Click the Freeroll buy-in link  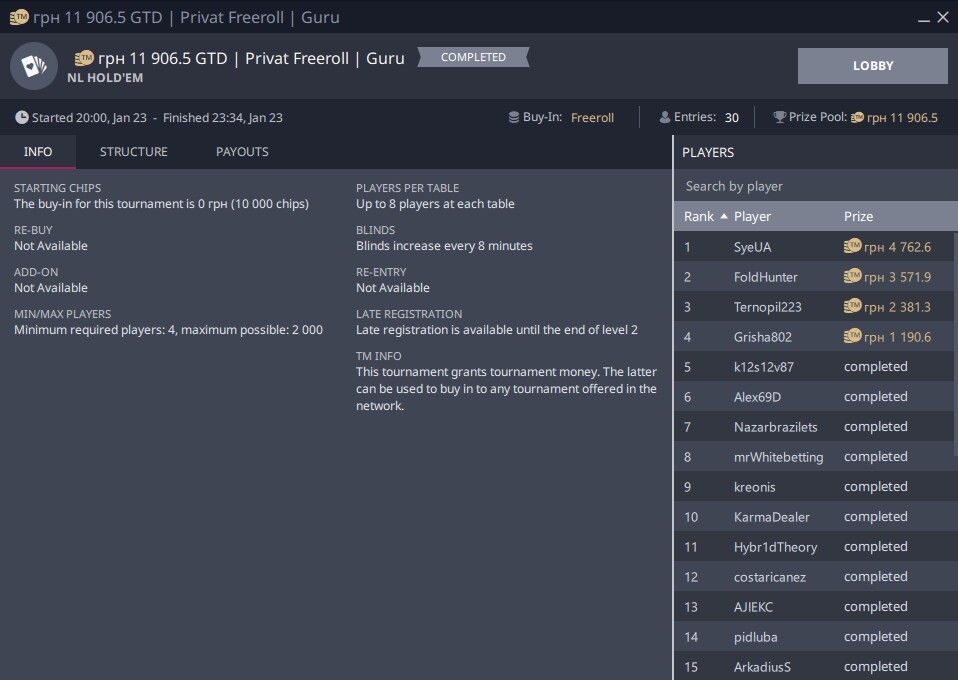coord(592,118)
